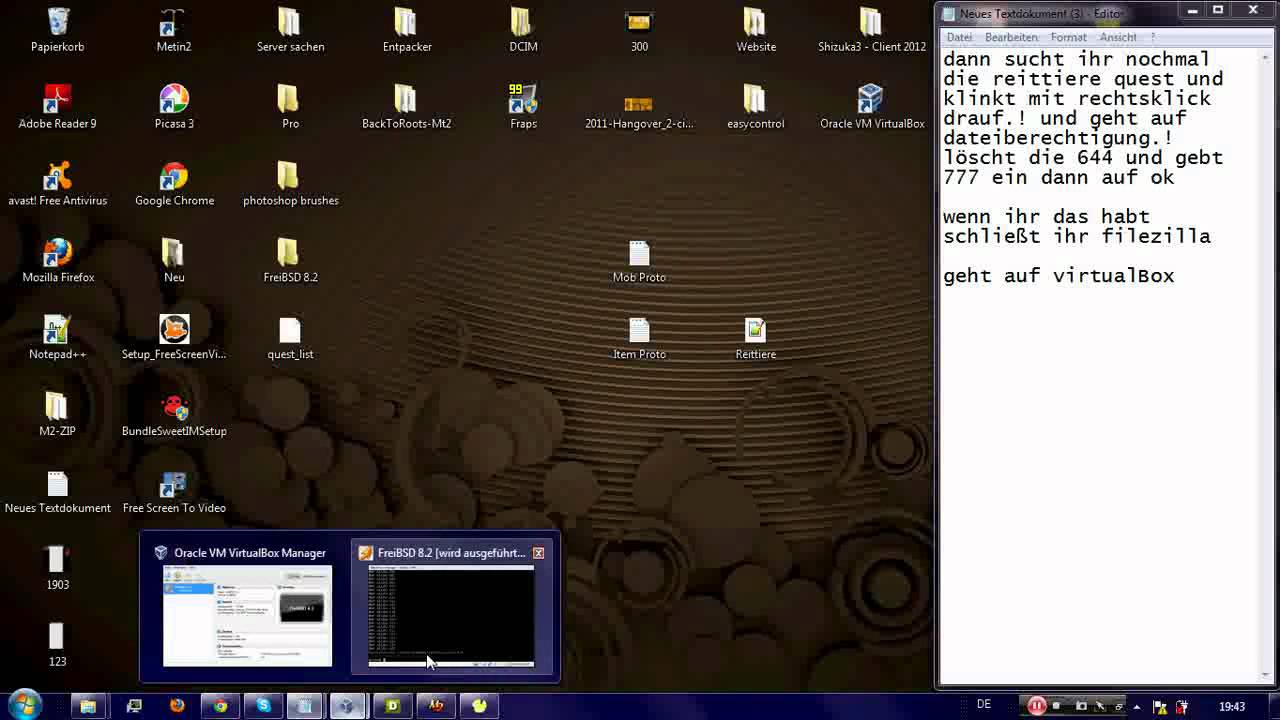Pause recording with the red tray button
Screen dimensions: 1280x720
pyautogui.click(x=1037, y=706)
